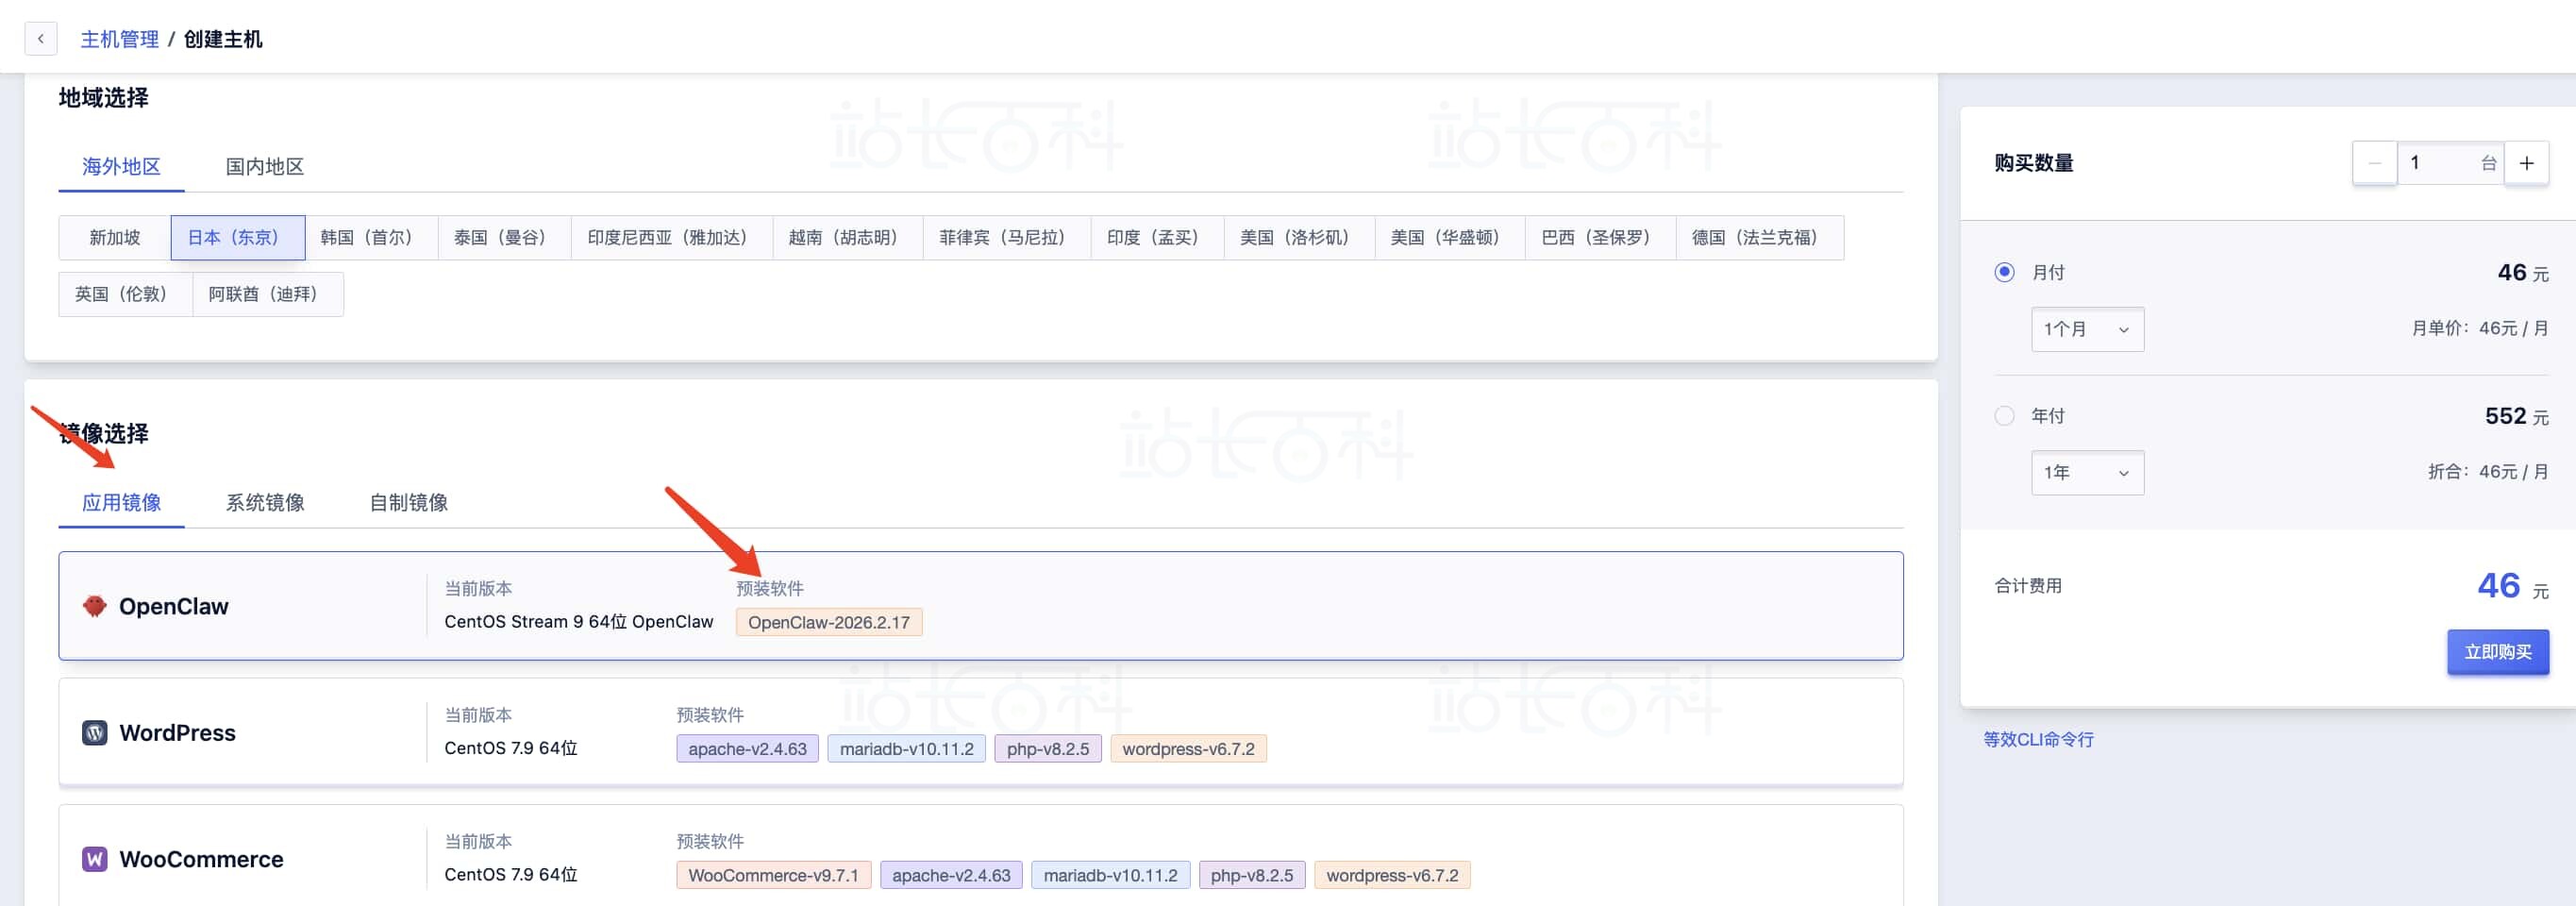Choose 印度（孟买） region
Viewport: 2576px width, 906px height.
[x=1157, y=238]
